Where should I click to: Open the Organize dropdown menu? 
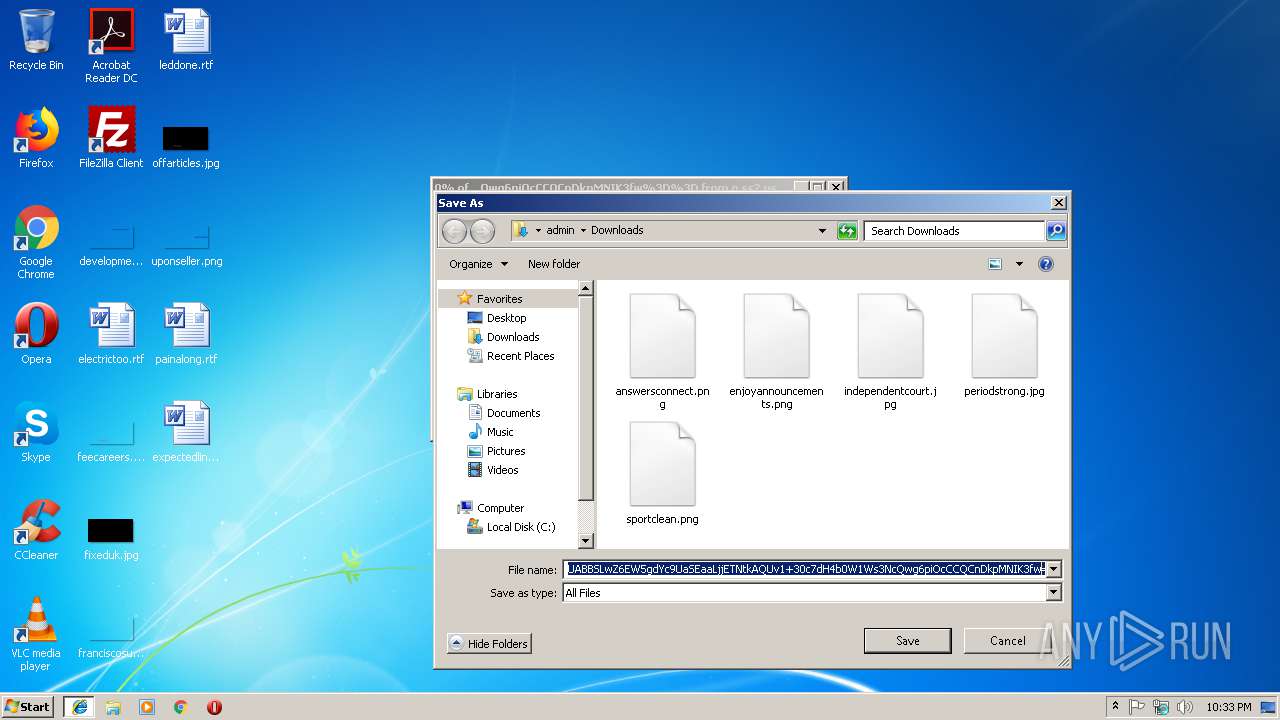click(478, 264)
